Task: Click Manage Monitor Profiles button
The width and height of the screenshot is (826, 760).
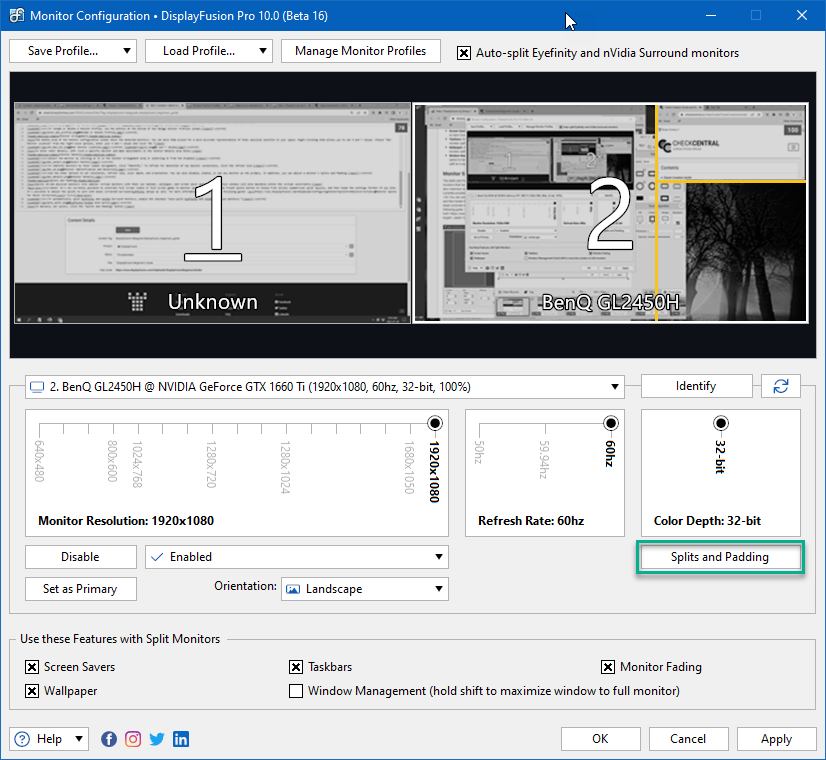Action: click(x=361, y=51)
